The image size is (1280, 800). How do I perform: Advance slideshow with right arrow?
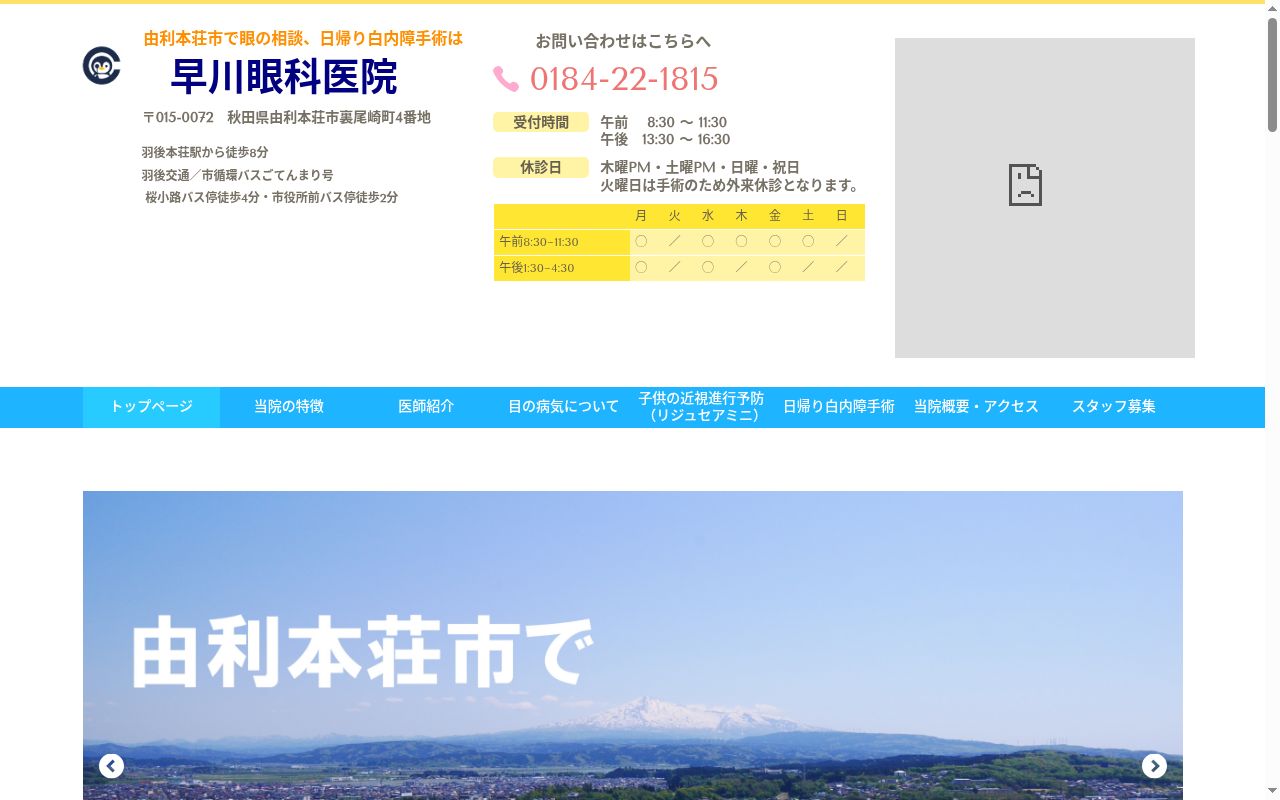click(1154, 766)
